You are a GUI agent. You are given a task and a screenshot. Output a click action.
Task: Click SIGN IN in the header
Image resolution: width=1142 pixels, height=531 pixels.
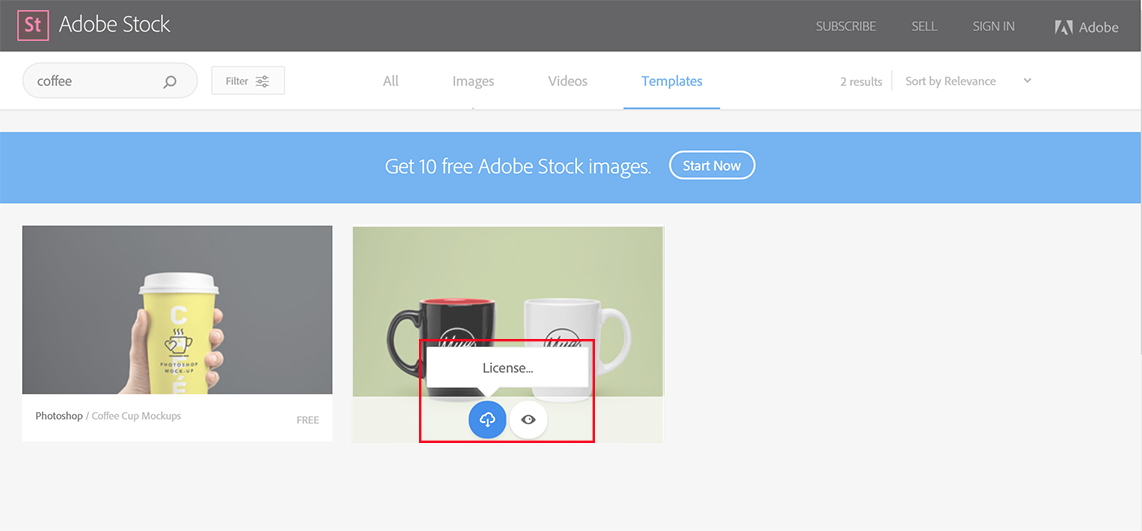(x=993, y=26)
